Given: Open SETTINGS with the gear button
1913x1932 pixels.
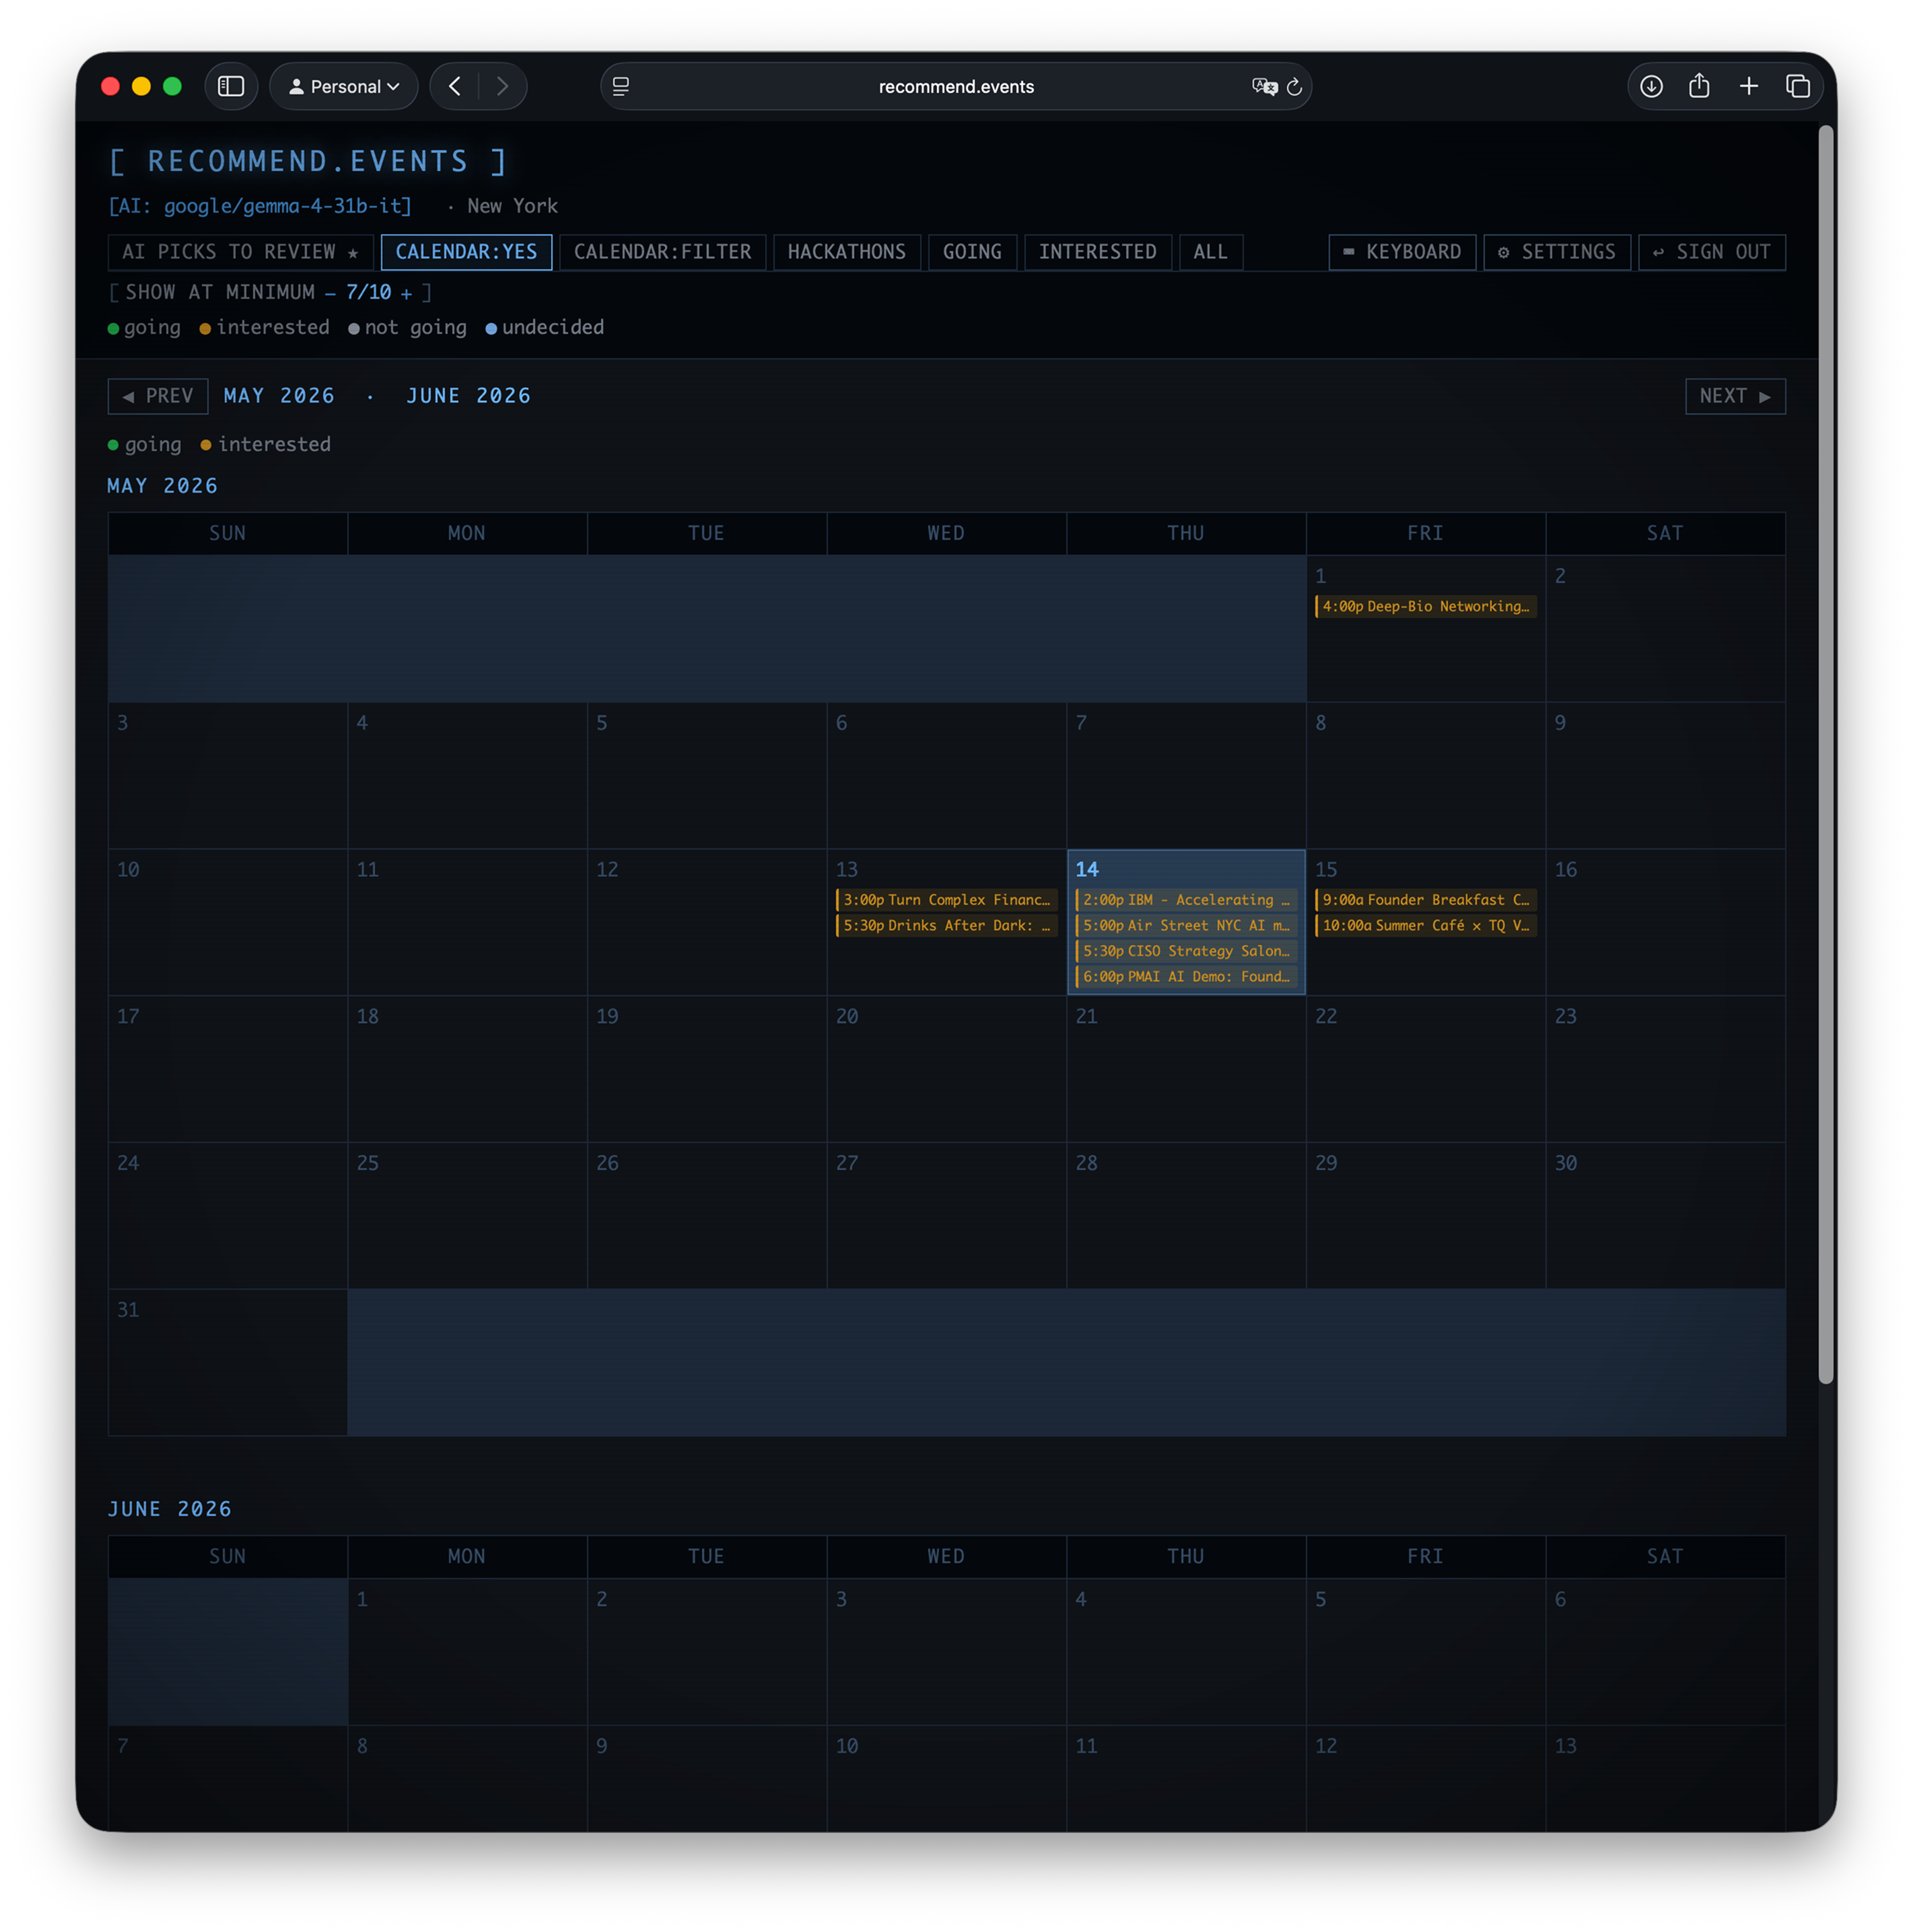Looking at the screenshot, I should pos(1557,252).
